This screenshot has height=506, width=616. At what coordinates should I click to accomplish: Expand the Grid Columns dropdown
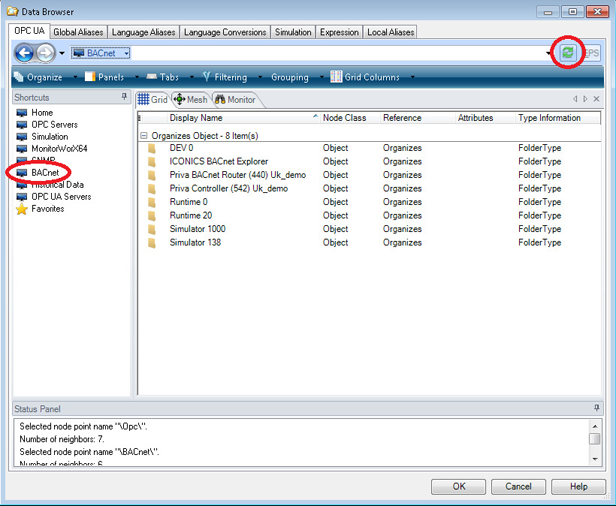[x=372, y=77]
